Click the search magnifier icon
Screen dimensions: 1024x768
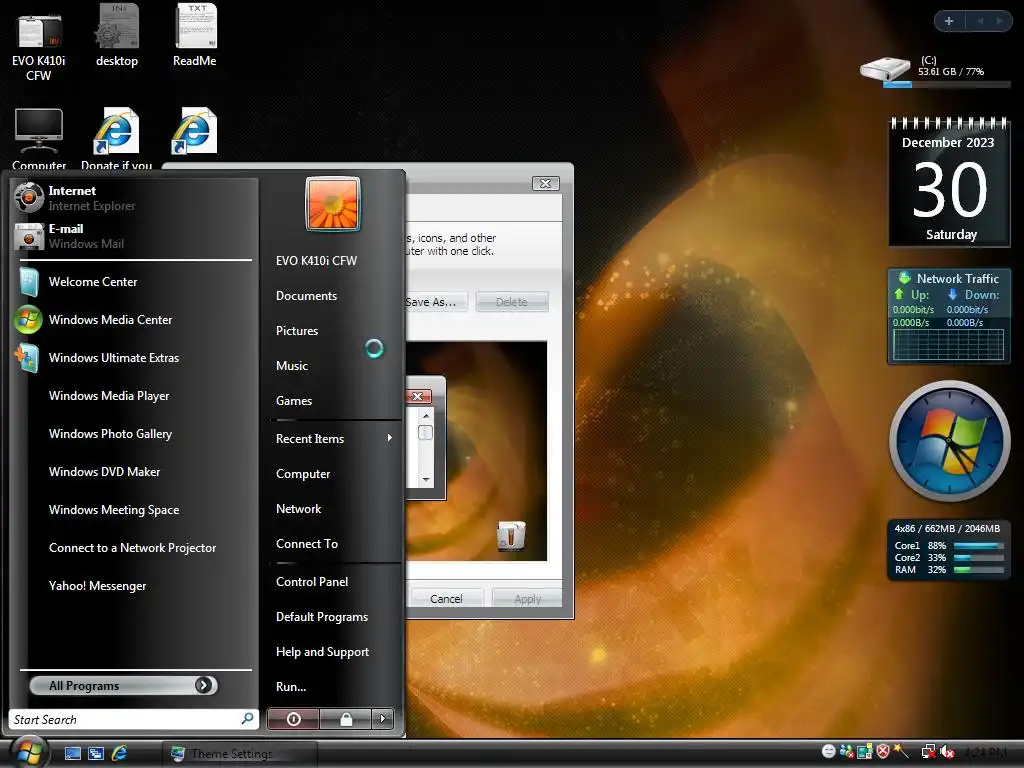[248, 718]
